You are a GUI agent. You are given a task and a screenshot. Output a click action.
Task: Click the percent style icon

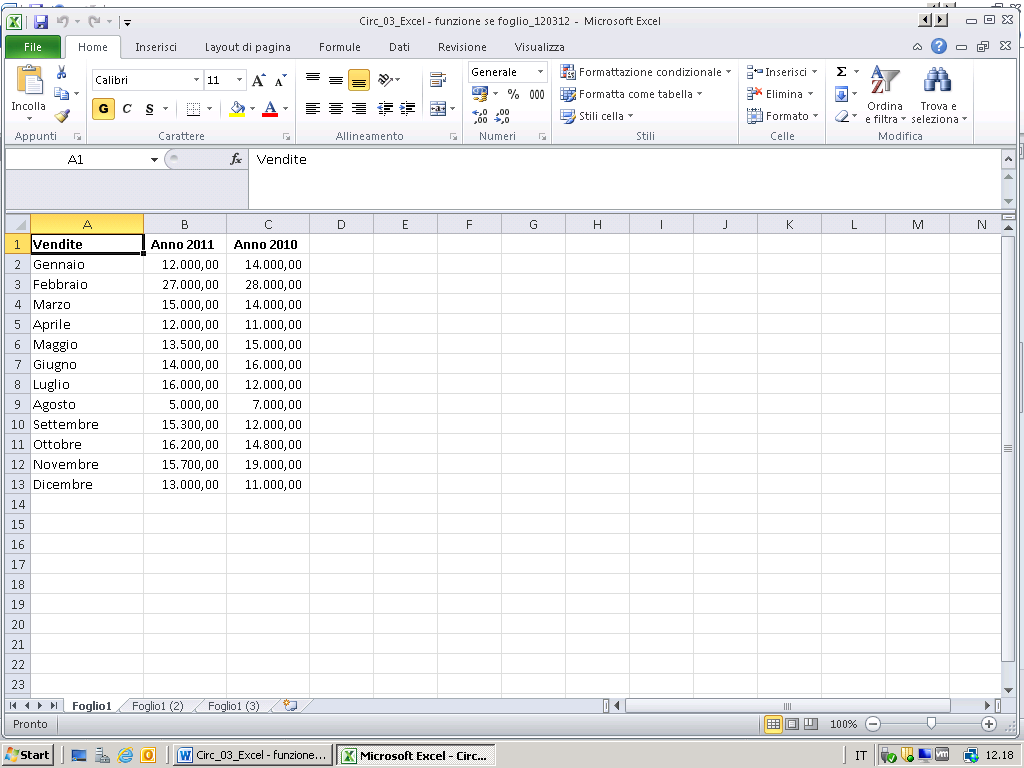(513, 94)
